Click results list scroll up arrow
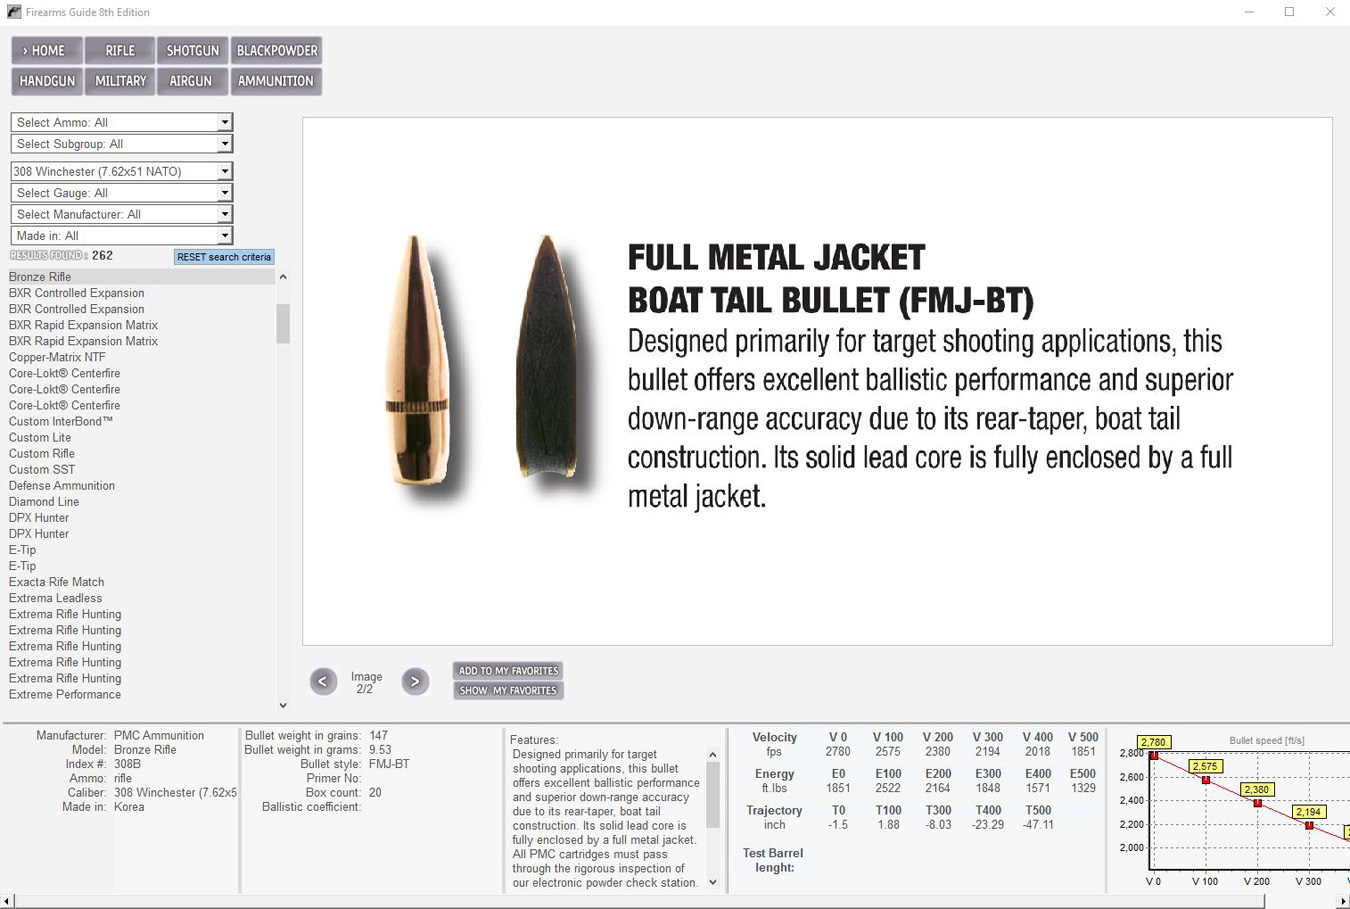The width and height of the screenshot is (1350, 909). pyautogui.click(x=283, y=277)
